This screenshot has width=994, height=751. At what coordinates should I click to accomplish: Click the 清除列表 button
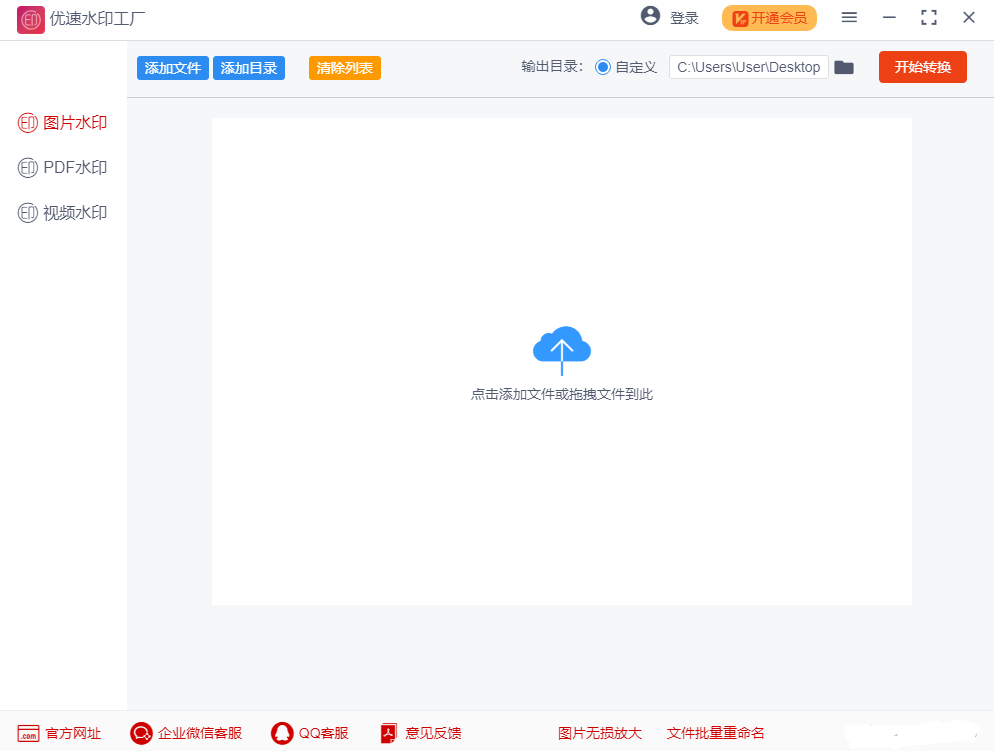345,68
